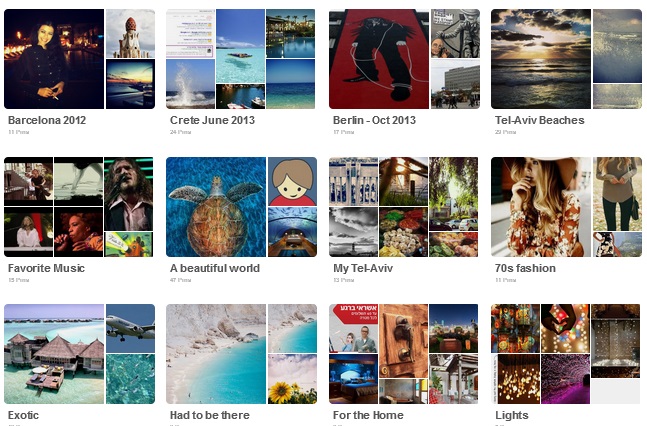Open the My Tel-Aviv board title
This screenshot has width=647, height=426.
pos(363,268)
